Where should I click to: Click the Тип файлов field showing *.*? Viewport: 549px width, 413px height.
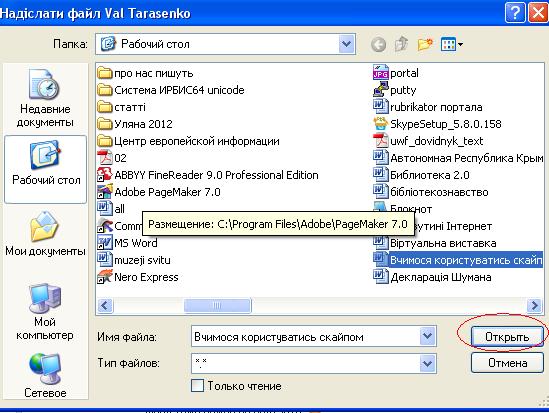pyautogui.click(x=306, y=363)
